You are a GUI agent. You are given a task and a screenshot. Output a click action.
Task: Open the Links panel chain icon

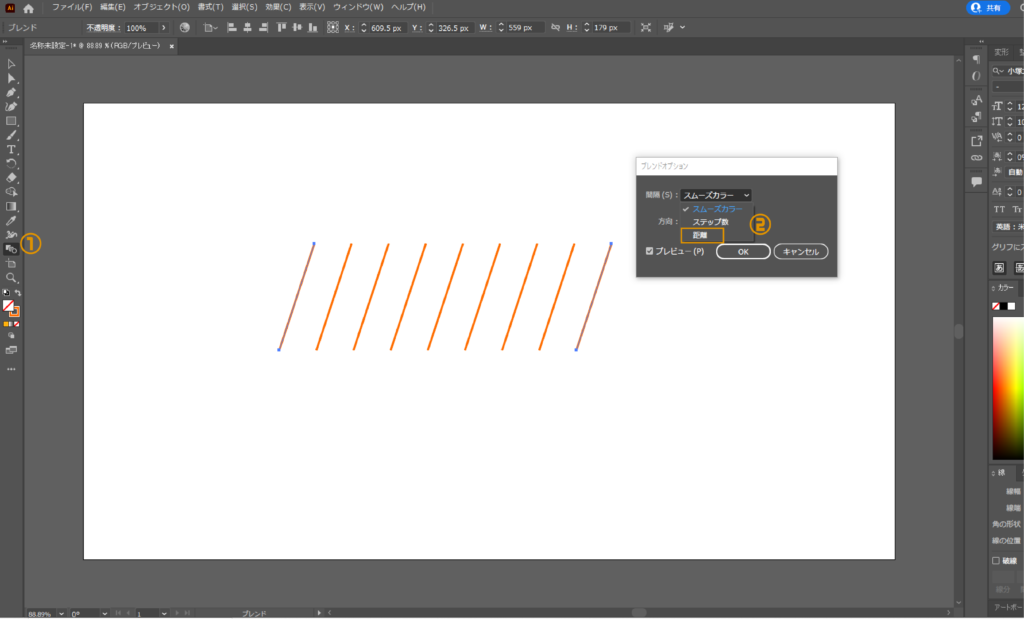coord(976,158)
